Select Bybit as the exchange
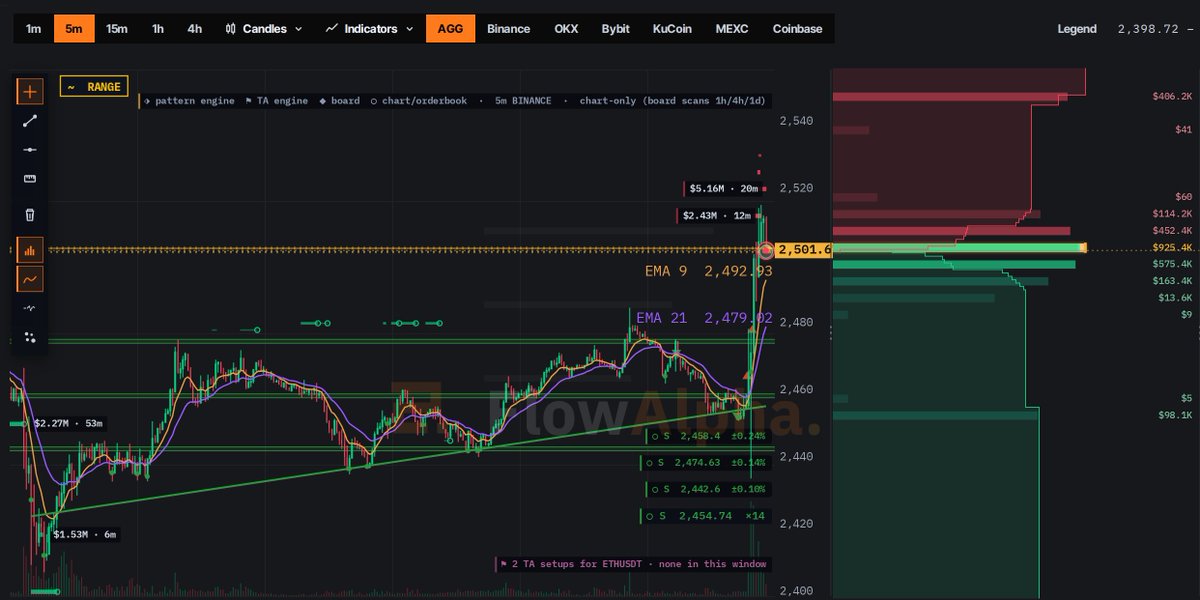1200x600 pixels. (x=616, y=29)
